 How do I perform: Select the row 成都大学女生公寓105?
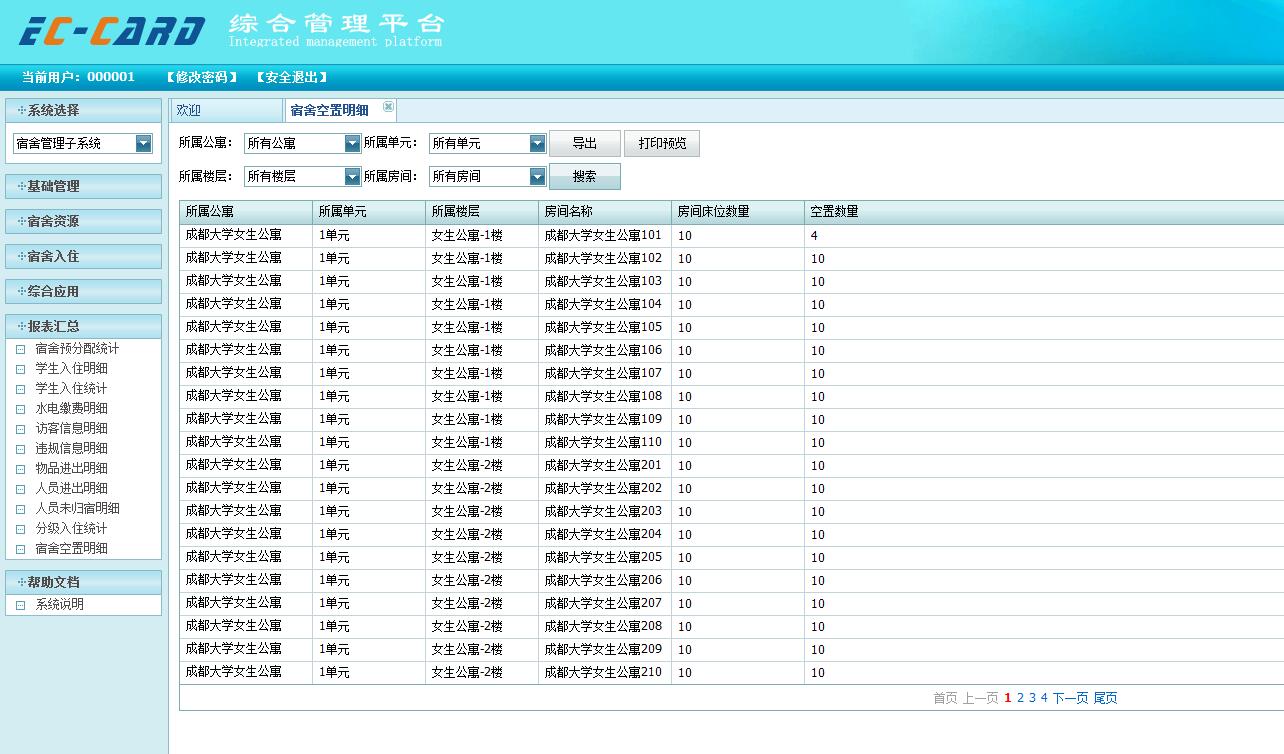point(732,328)
